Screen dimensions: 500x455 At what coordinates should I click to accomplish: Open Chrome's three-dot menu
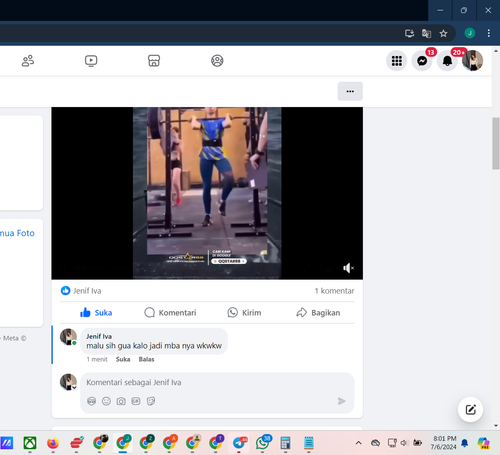(x=489, y=33)
